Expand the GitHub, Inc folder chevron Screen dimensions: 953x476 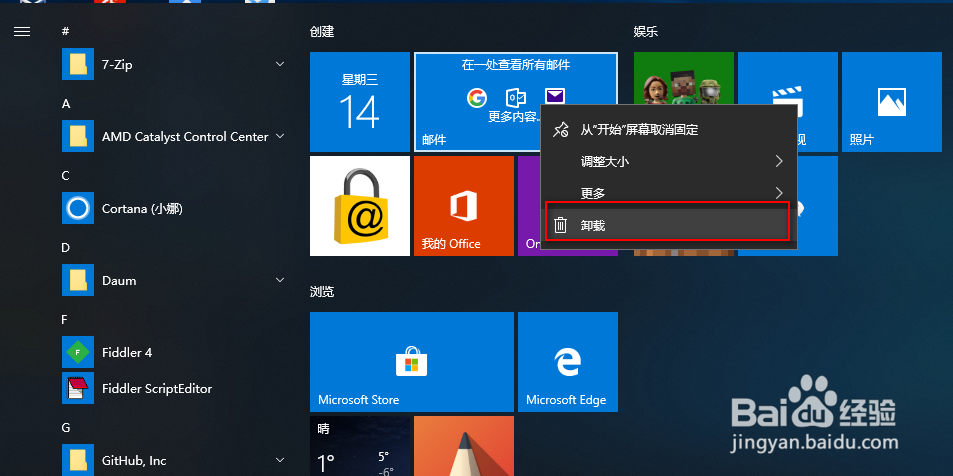pyautogui.click(x=280, y=460)
